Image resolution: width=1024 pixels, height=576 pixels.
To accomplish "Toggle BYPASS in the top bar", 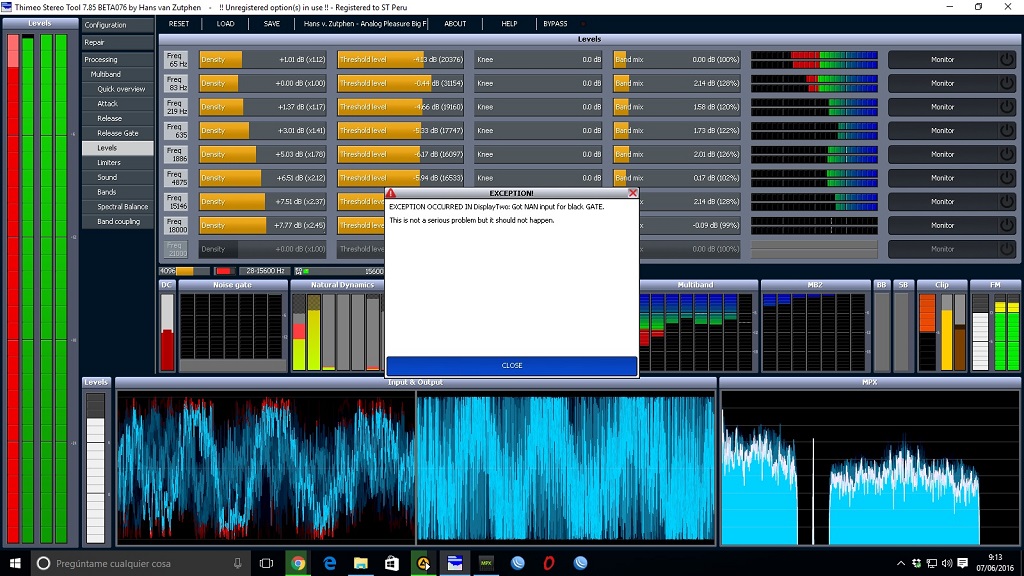I will tap(555, 24).
